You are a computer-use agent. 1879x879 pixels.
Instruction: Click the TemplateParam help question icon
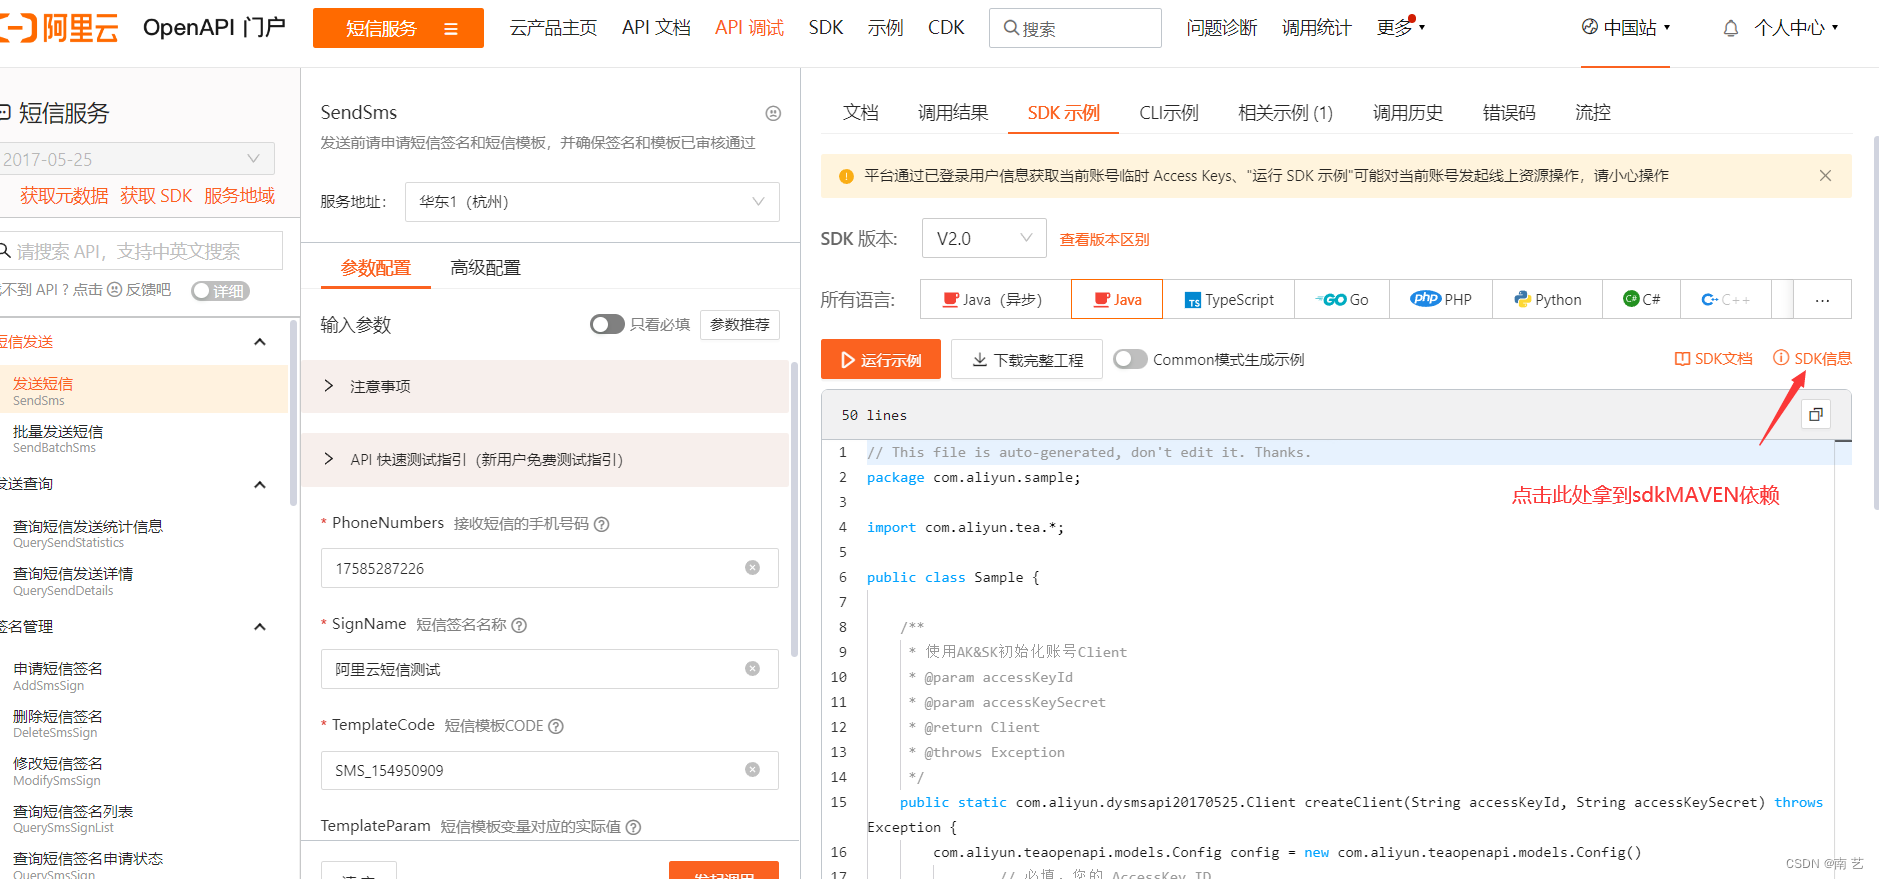click(x=633, y=827)
